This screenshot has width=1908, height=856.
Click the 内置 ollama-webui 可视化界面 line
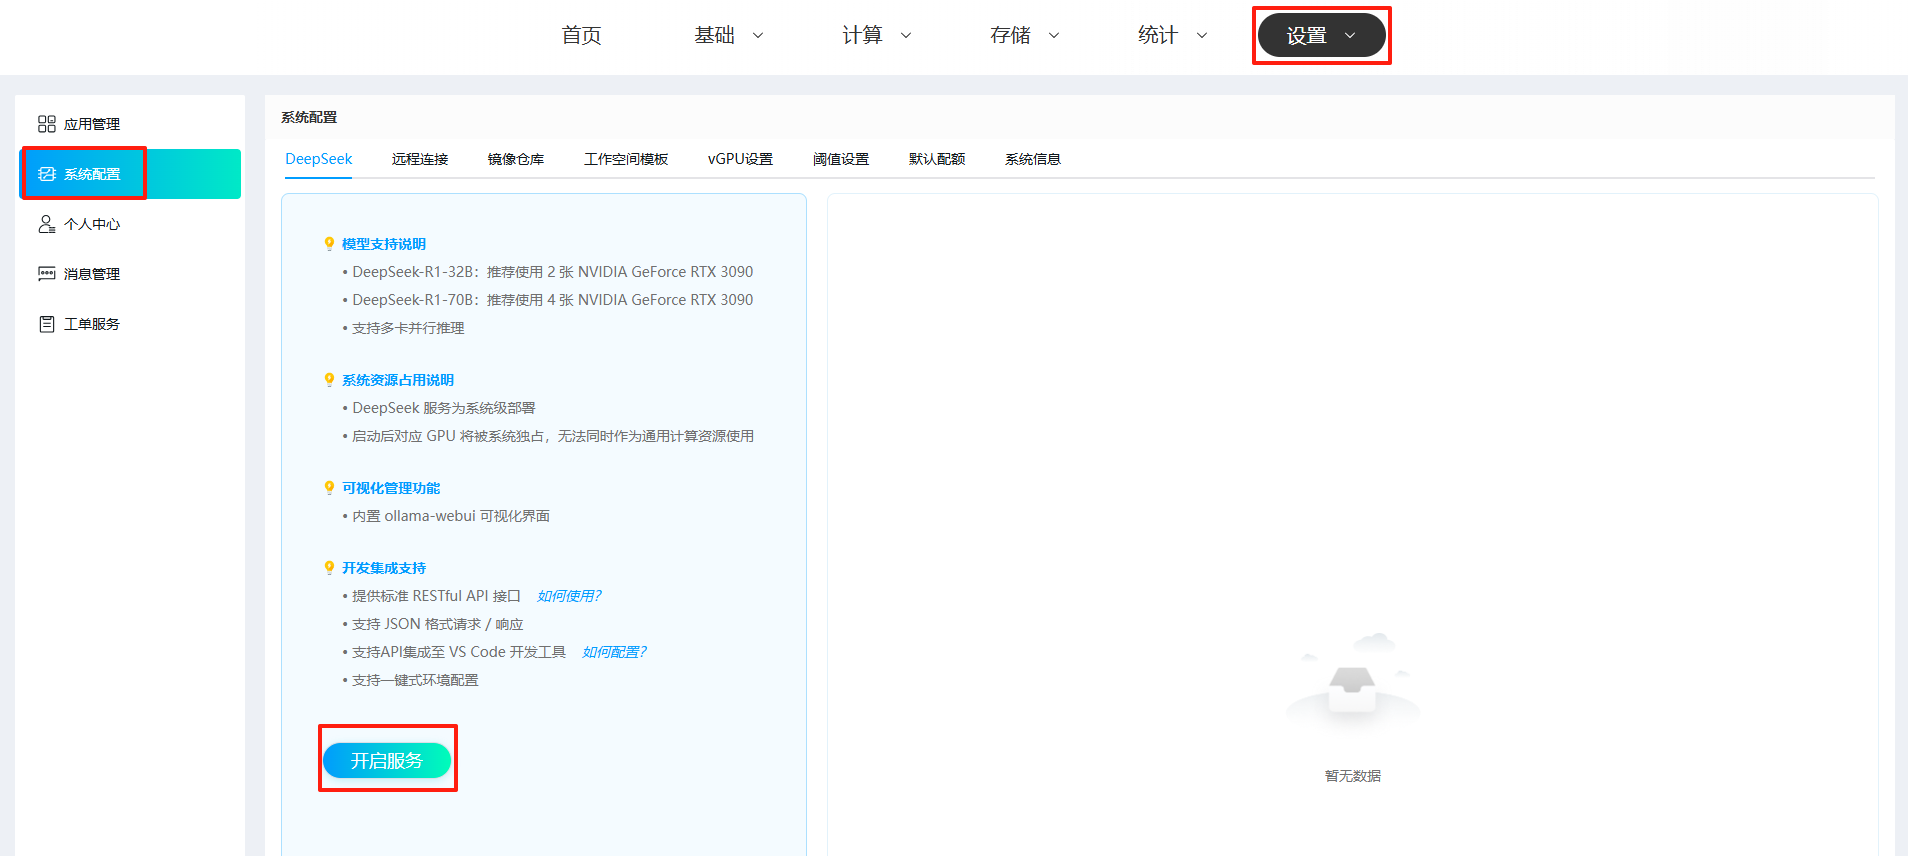(446, 516)
